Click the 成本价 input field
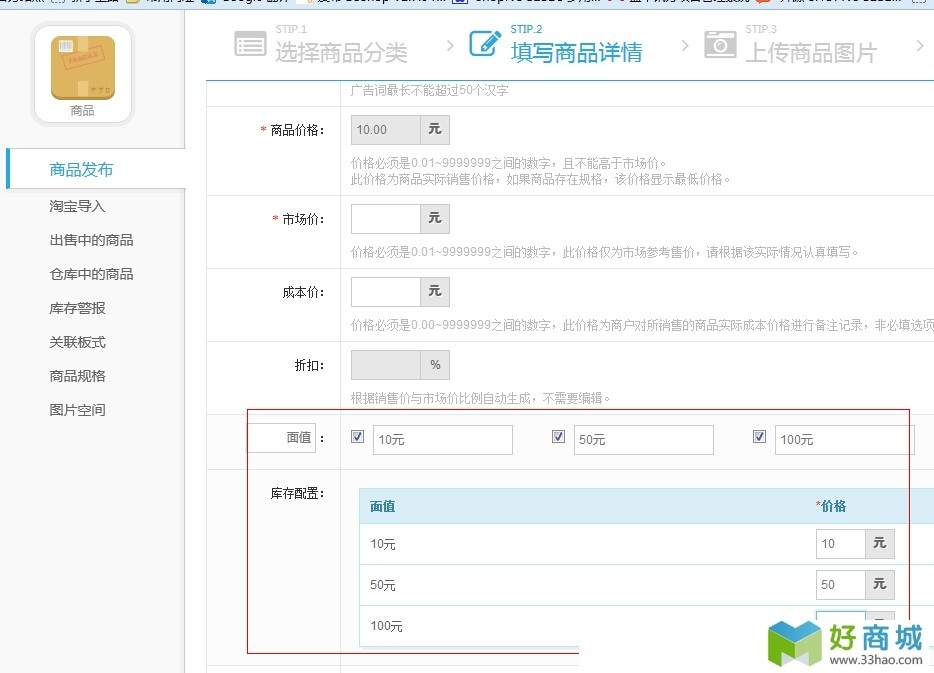Screen dimensions: 934x673 [385, 291]
